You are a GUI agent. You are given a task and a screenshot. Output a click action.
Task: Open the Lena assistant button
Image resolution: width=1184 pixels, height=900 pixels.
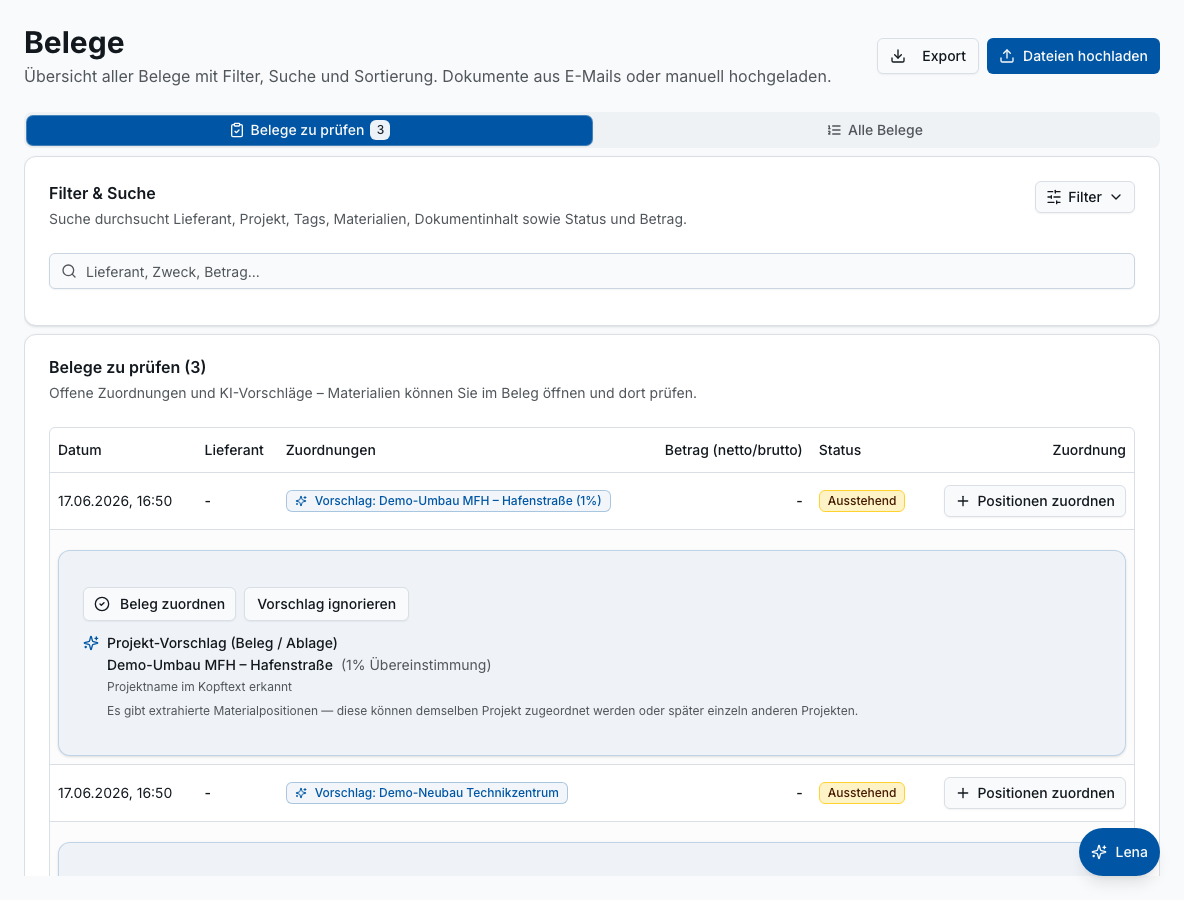[x=1119, y=852]
